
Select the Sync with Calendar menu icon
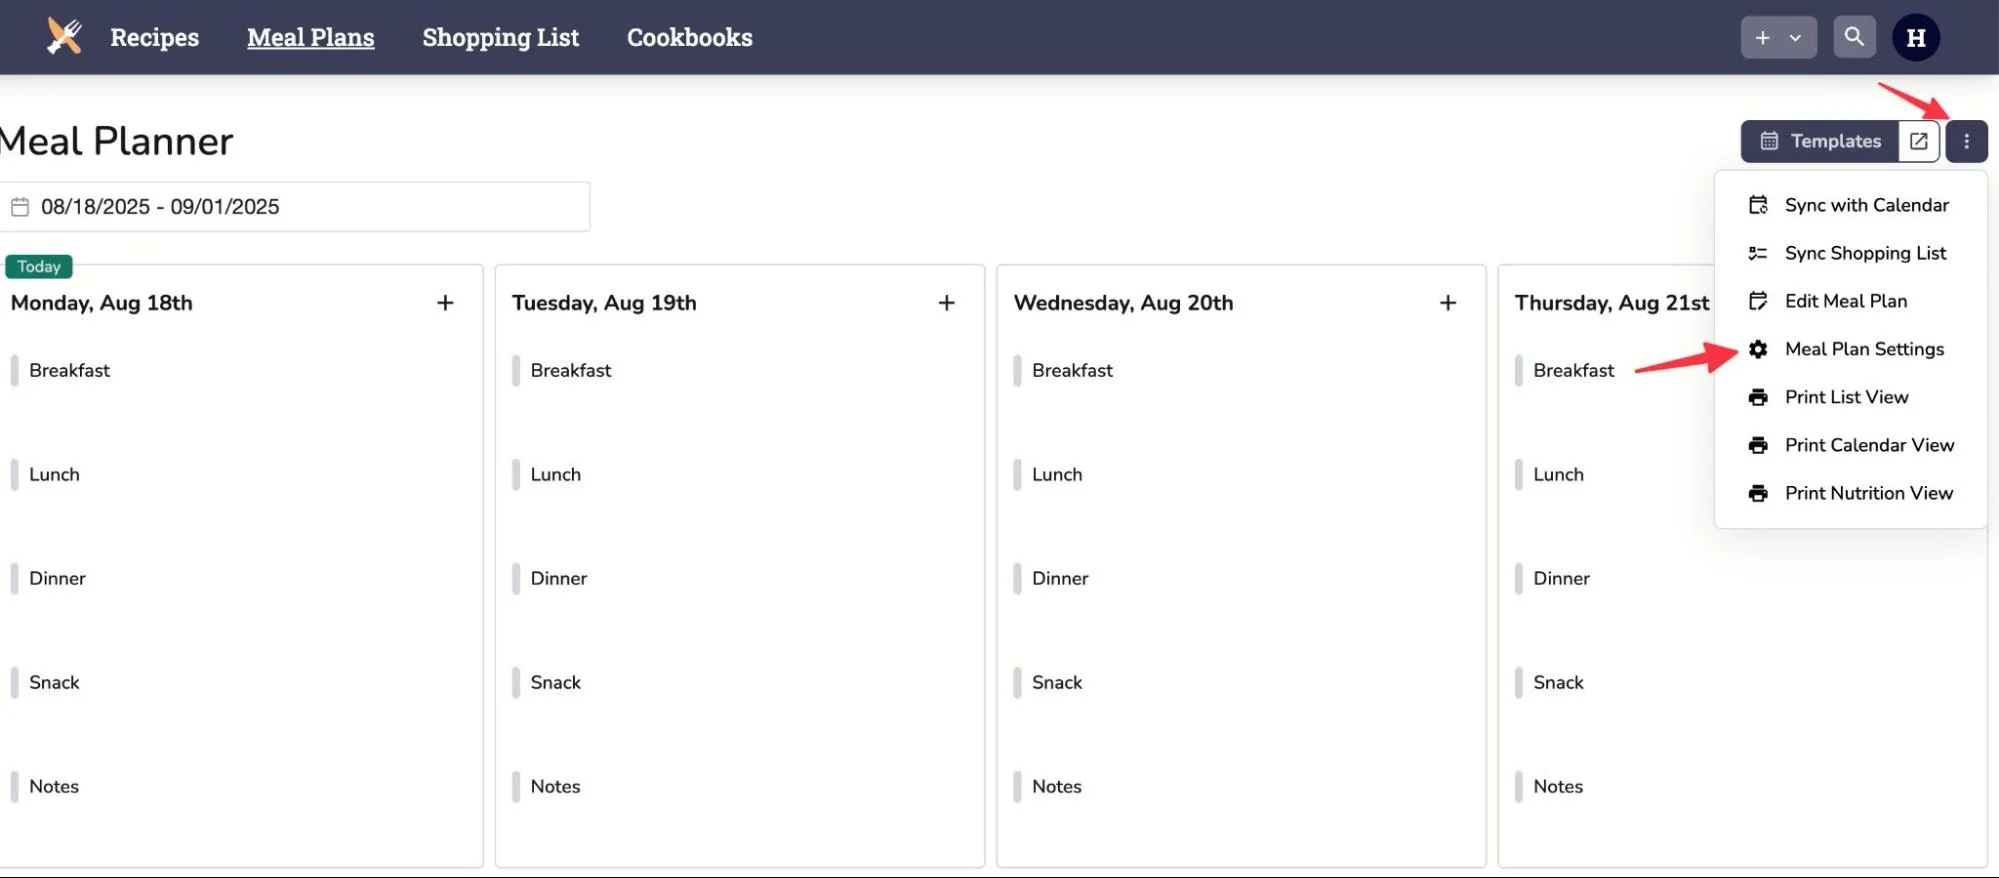click(x=1757, y=204)
